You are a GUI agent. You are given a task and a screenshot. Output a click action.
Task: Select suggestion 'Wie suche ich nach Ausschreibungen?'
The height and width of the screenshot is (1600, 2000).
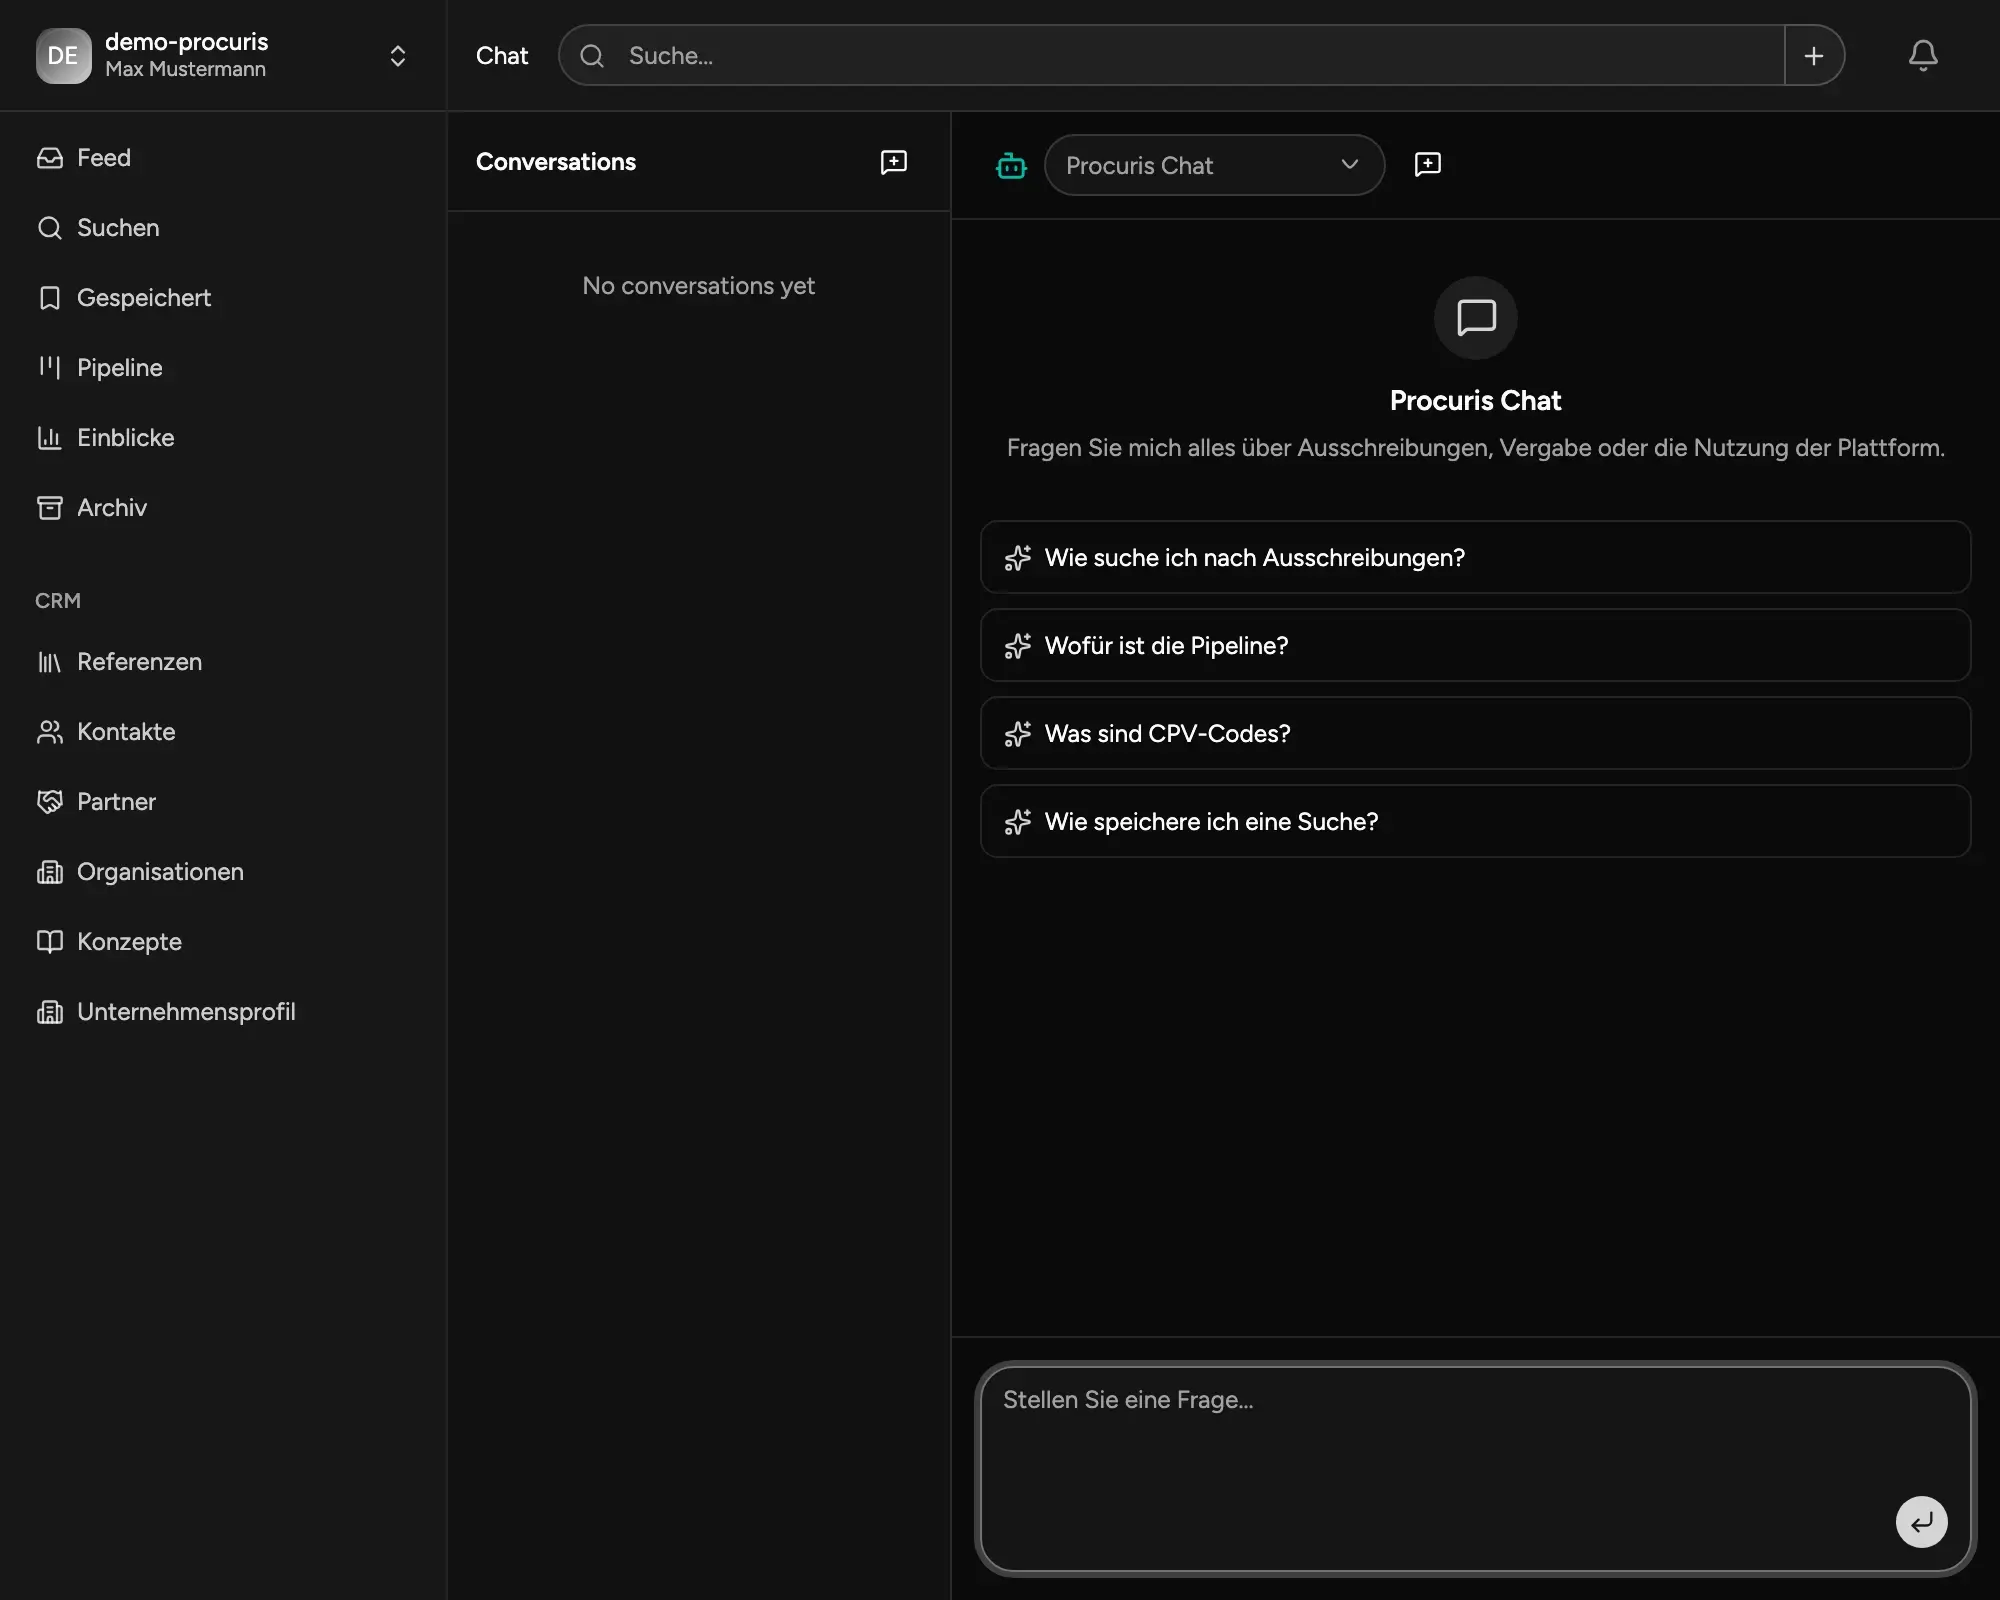(x=1476, y=557)
